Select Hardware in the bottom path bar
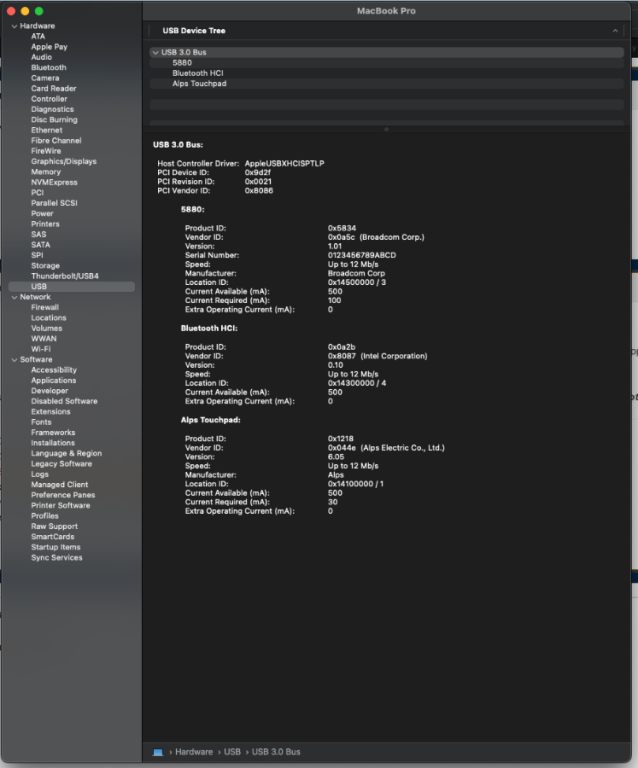The height and width of the screenshot is (768, 638). click(194, 752)
